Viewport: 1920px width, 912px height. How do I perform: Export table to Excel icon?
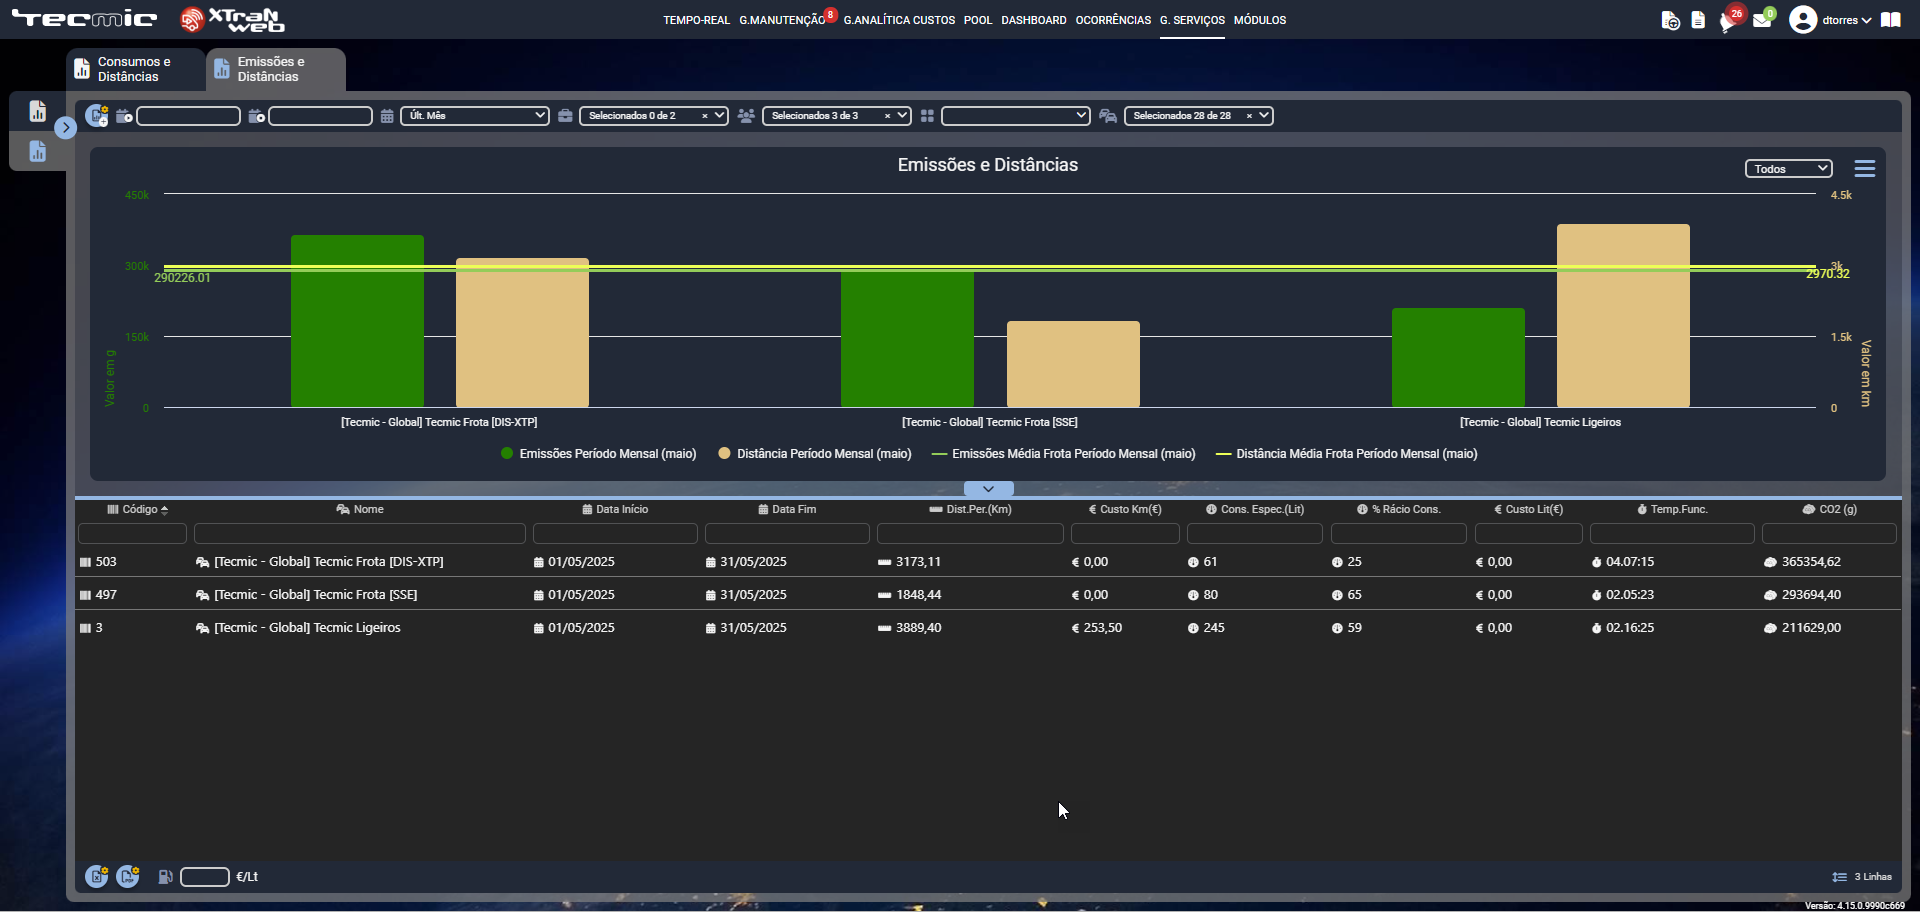97,877
